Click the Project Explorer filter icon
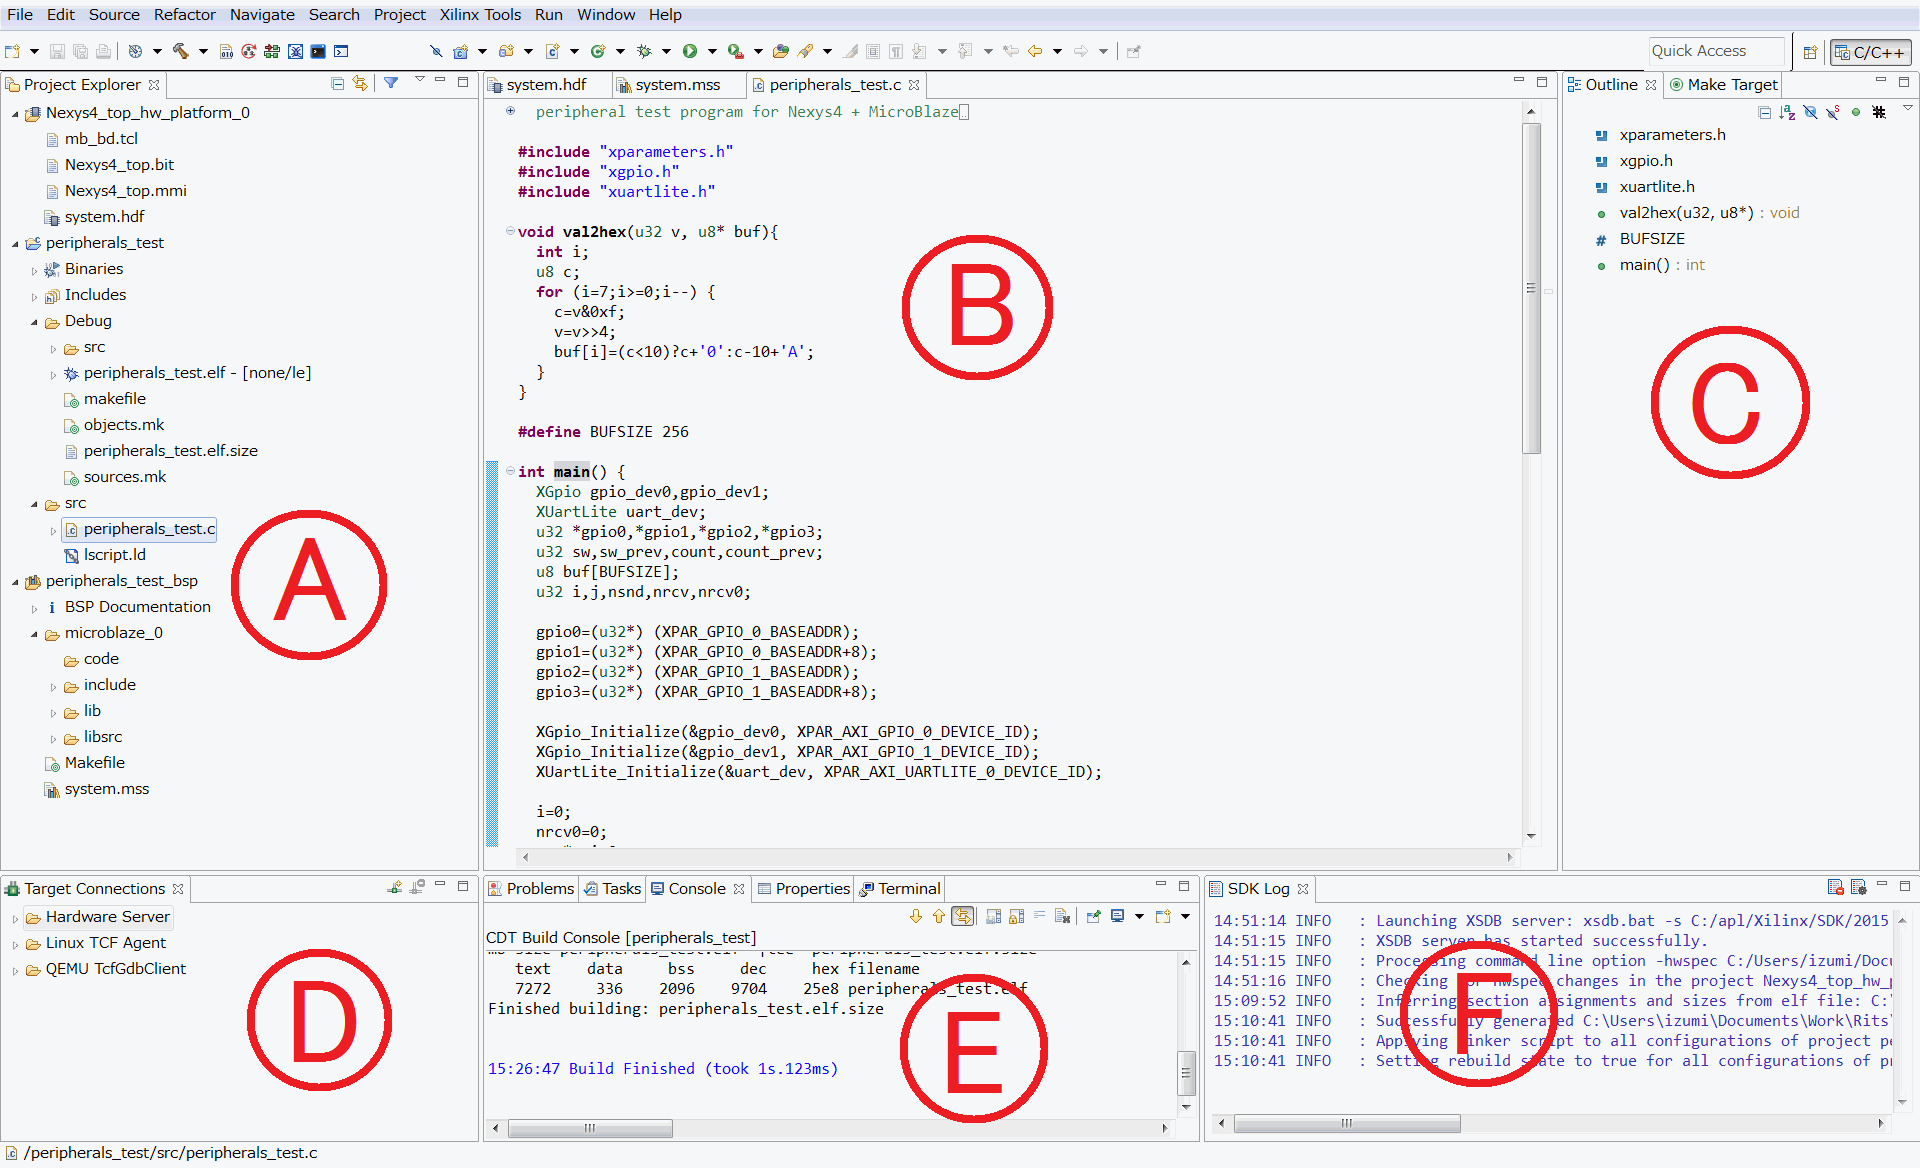The height and width of the screenshot is (1168, 1920). click(x=391, y=84)
